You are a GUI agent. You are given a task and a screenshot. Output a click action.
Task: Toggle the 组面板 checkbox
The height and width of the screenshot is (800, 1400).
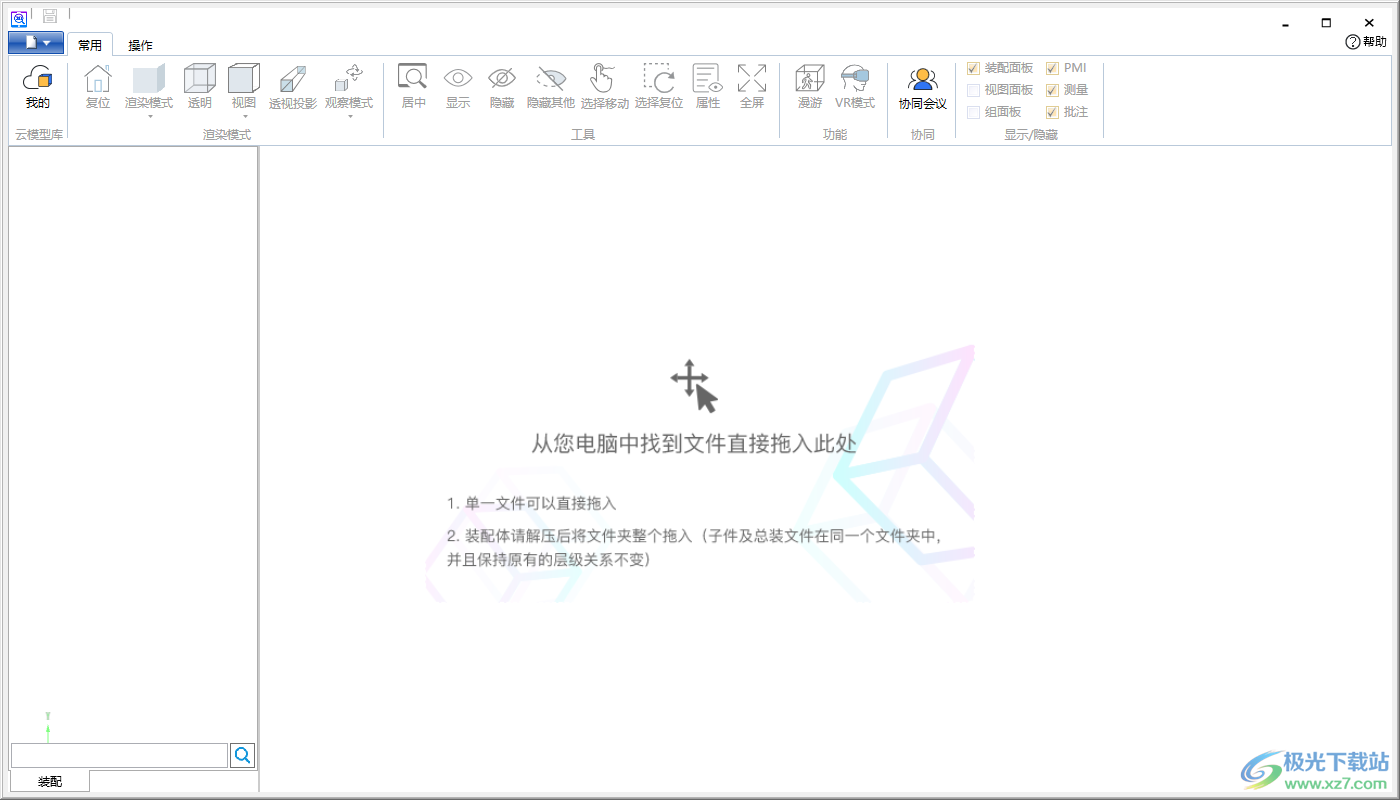tap(974, 112)
